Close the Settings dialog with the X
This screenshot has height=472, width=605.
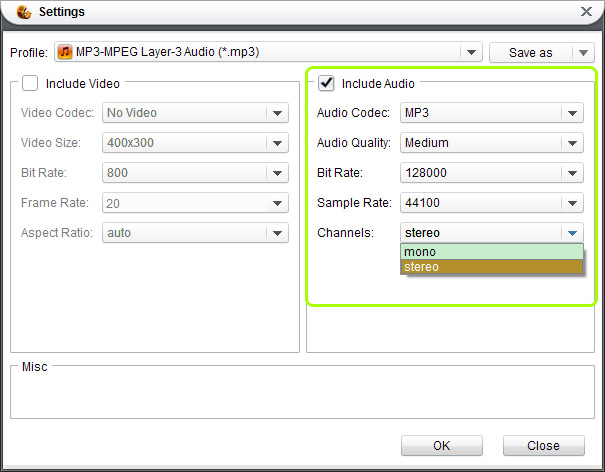point(586,12)
